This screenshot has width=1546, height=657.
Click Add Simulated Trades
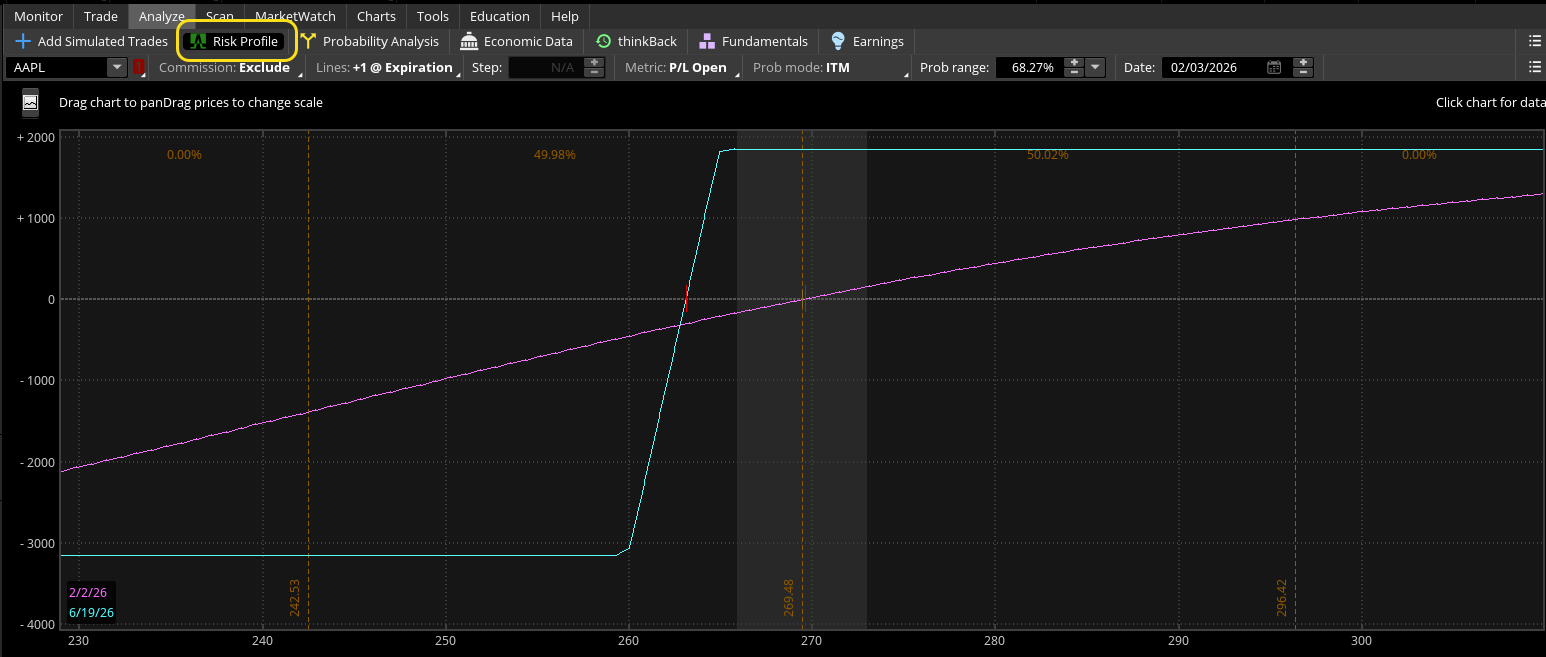tap(91, 41)
